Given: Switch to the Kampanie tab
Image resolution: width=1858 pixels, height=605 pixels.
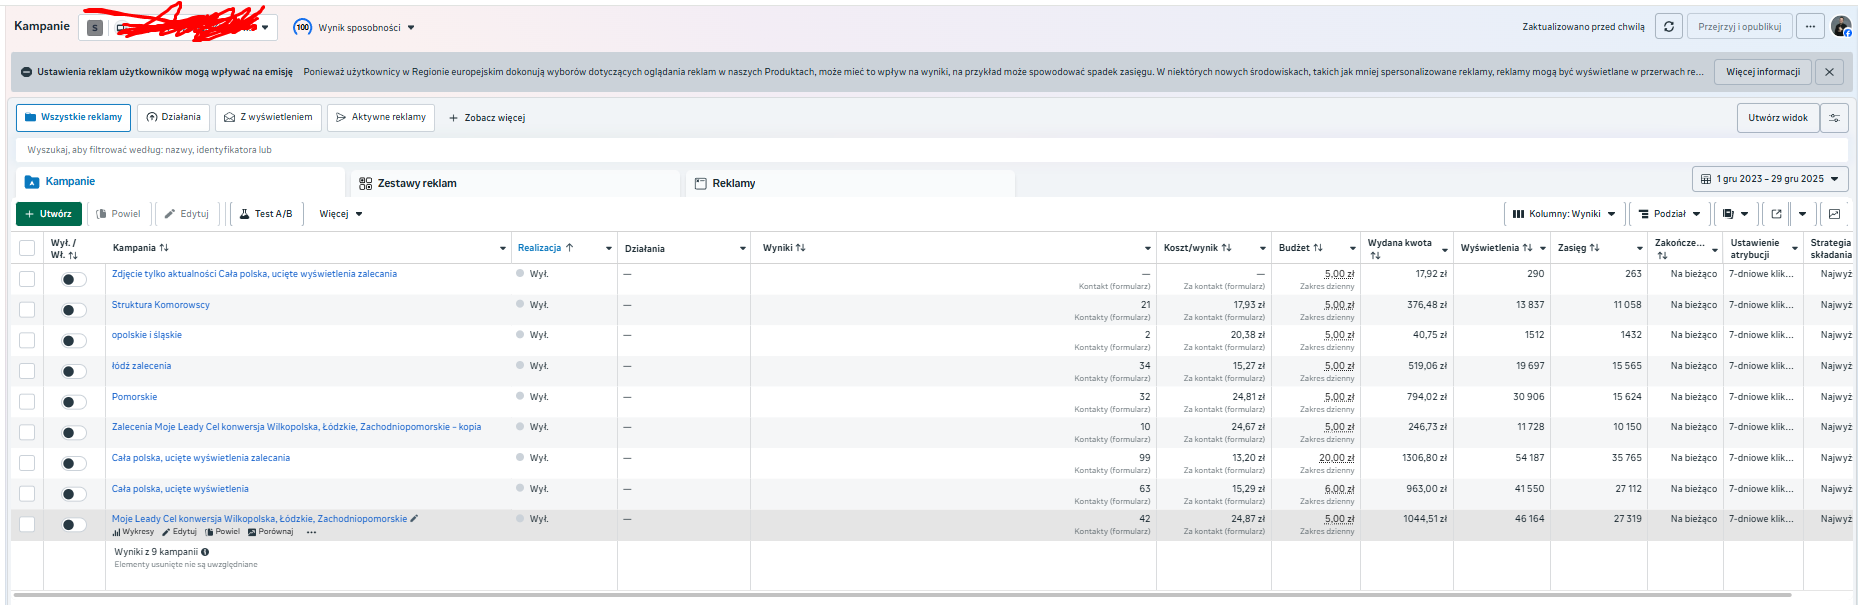Looking at the screenshot, I should click(181, 182).
